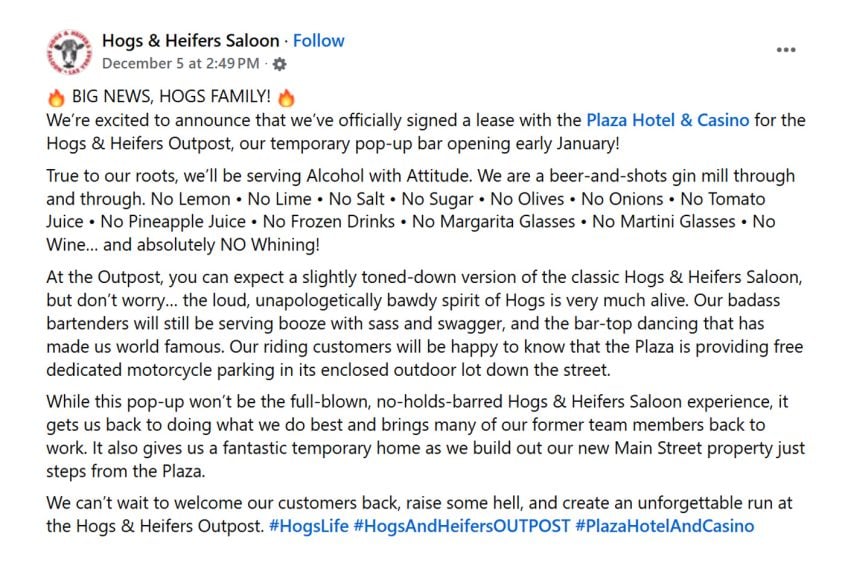Click the paragraph starting "We're excited to announce"
The image size is (845, 563).
coord(300,131)
